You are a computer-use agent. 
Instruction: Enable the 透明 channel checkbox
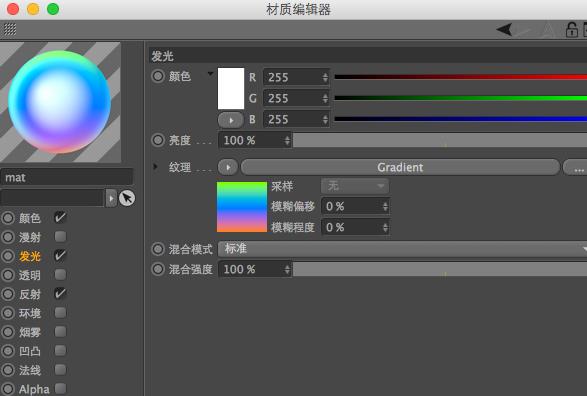(x=60, y=275)
